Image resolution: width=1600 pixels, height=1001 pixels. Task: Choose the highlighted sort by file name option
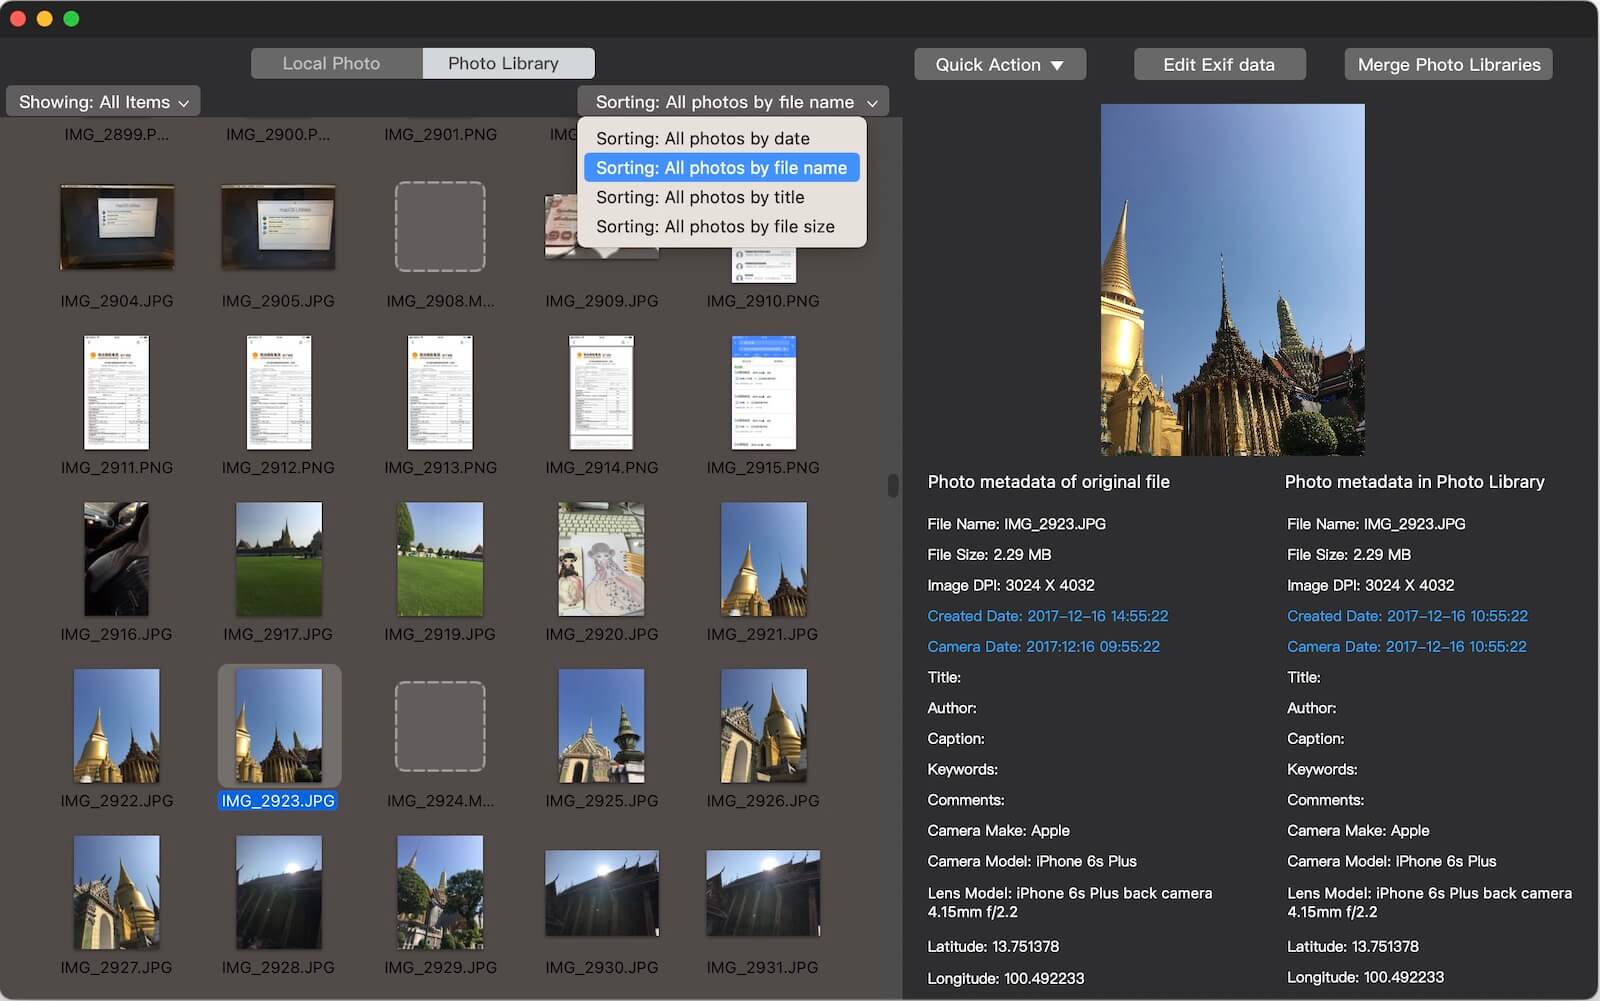(722, 168)
